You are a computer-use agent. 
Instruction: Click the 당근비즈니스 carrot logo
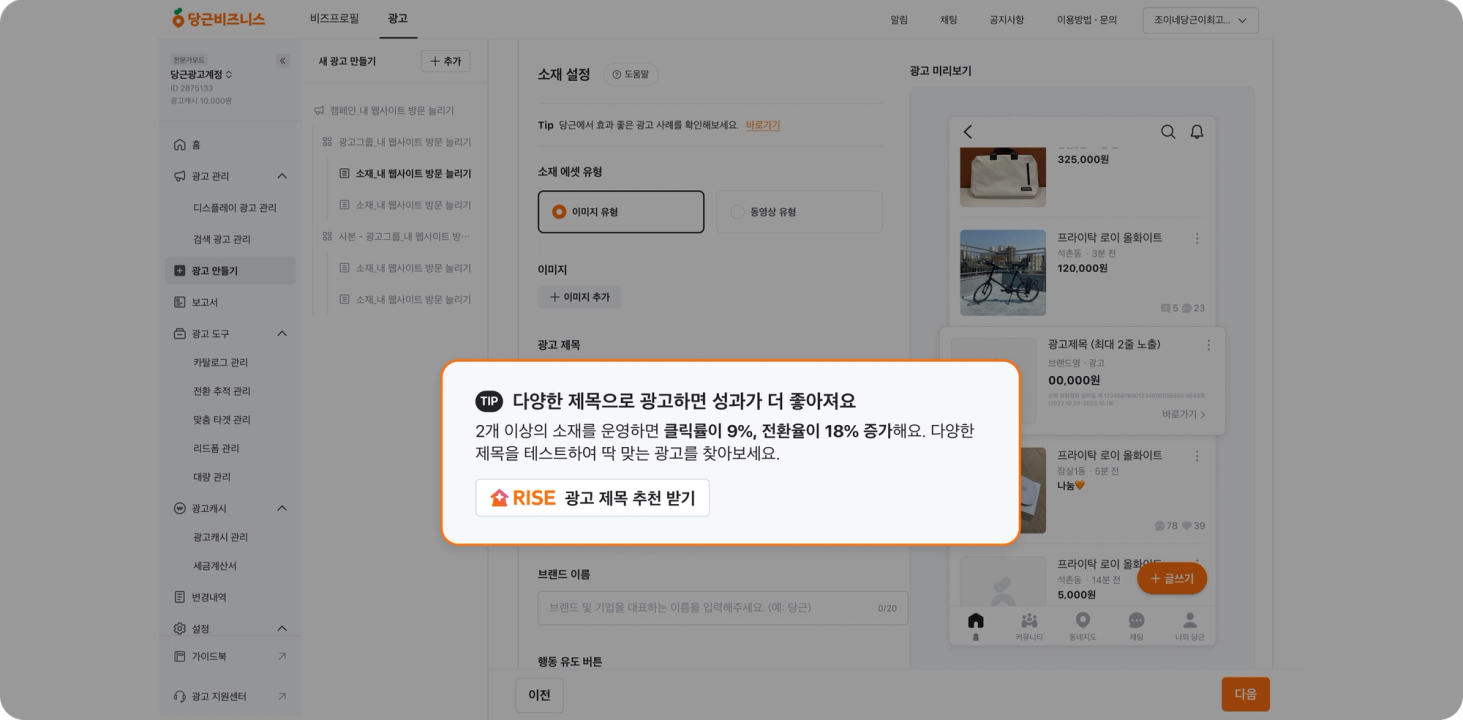(x=218, y=18)
